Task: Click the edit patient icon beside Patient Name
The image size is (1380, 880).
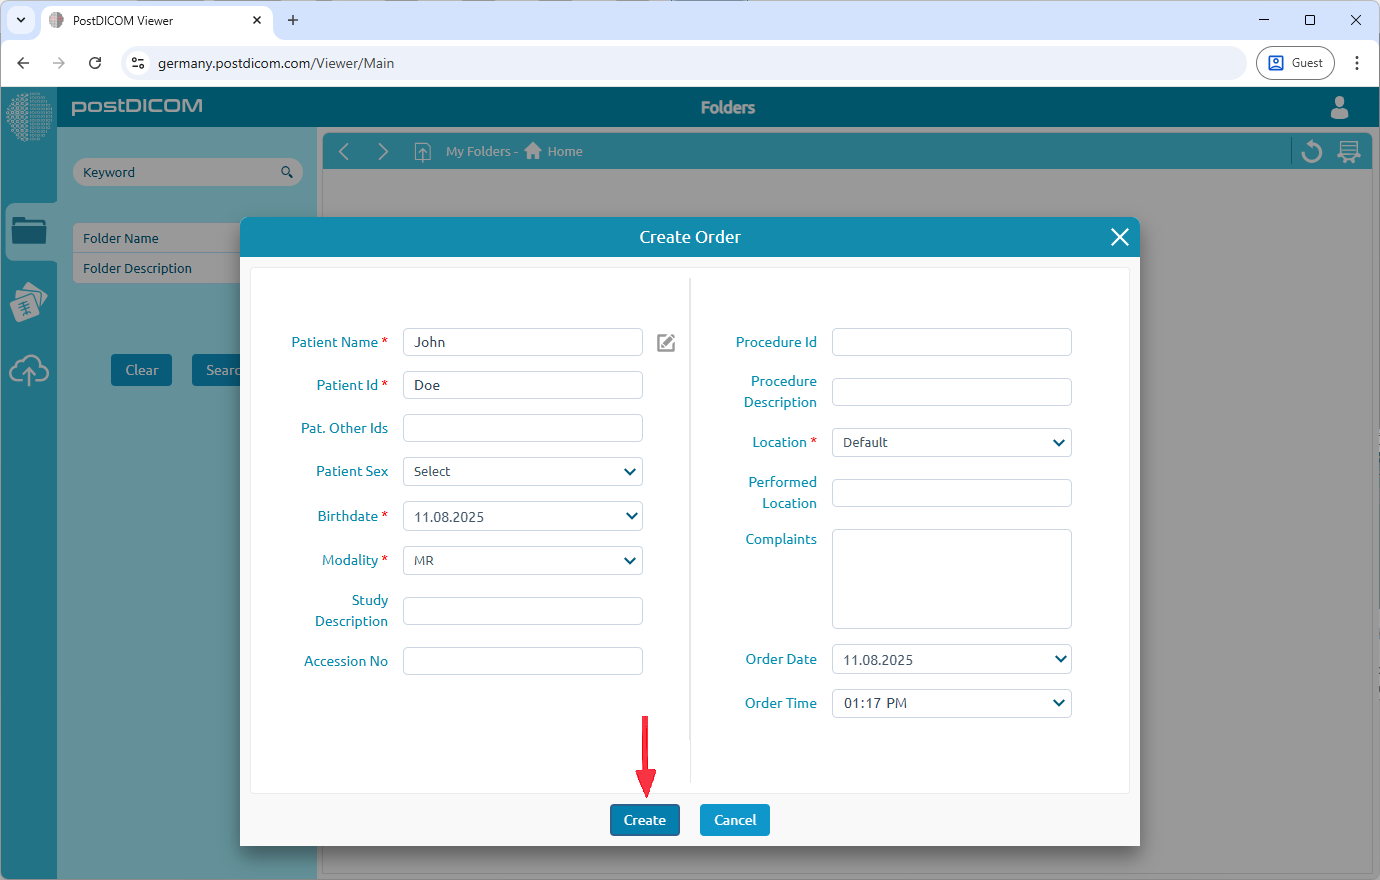Action: point(666,343)
